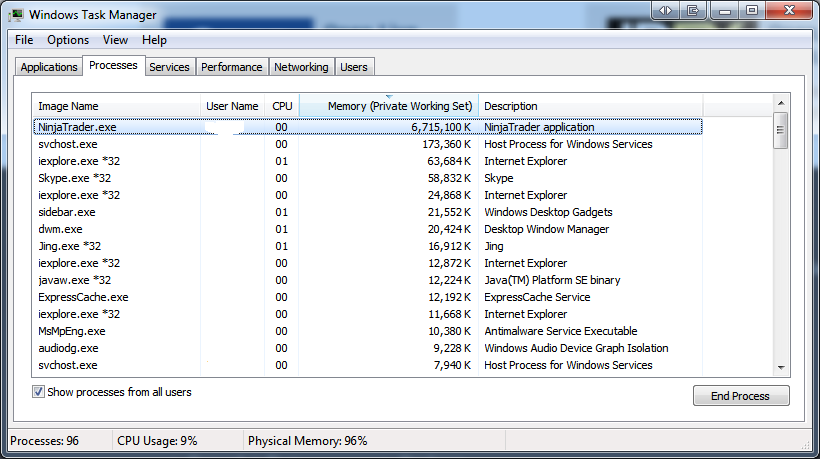Switch to the Users tab
820x459 pixels.
coord(354,67)
